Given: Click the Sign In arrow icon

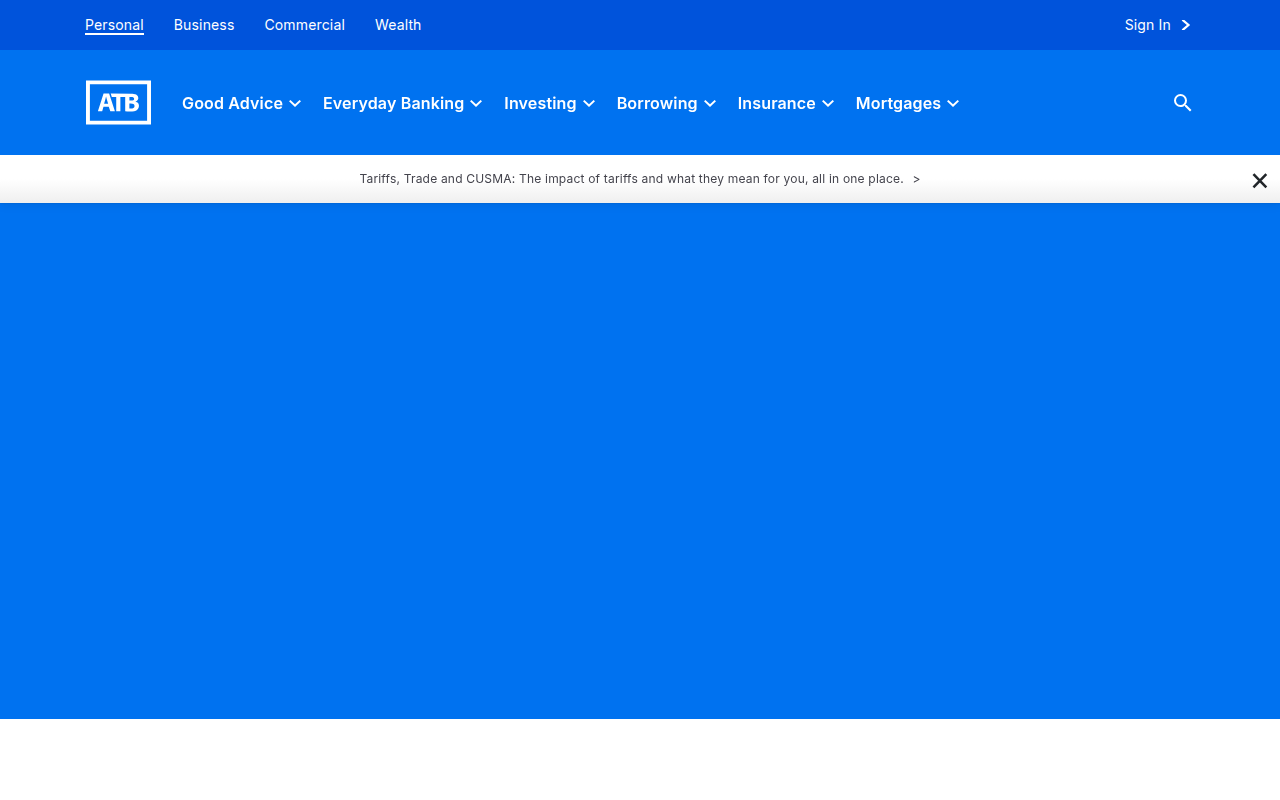Looking at the screenshot, I should 1185,25.
